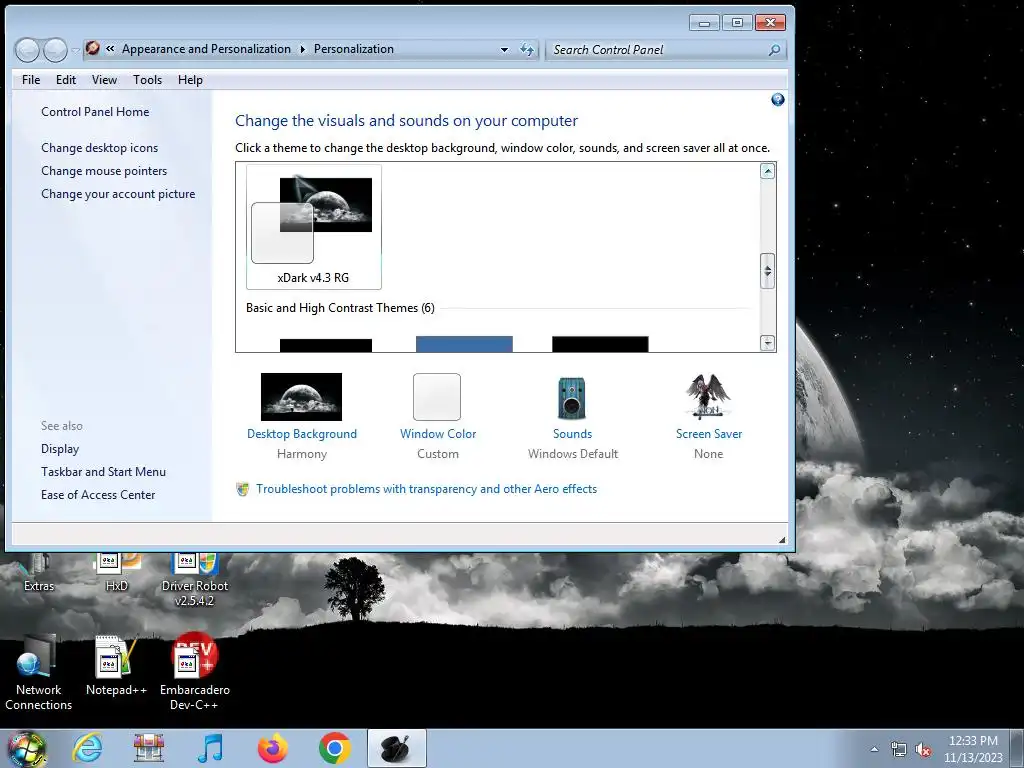Click the Refresh button beside address bar
Viewport: 1024px width, 768px height.
tap(527, 50)
